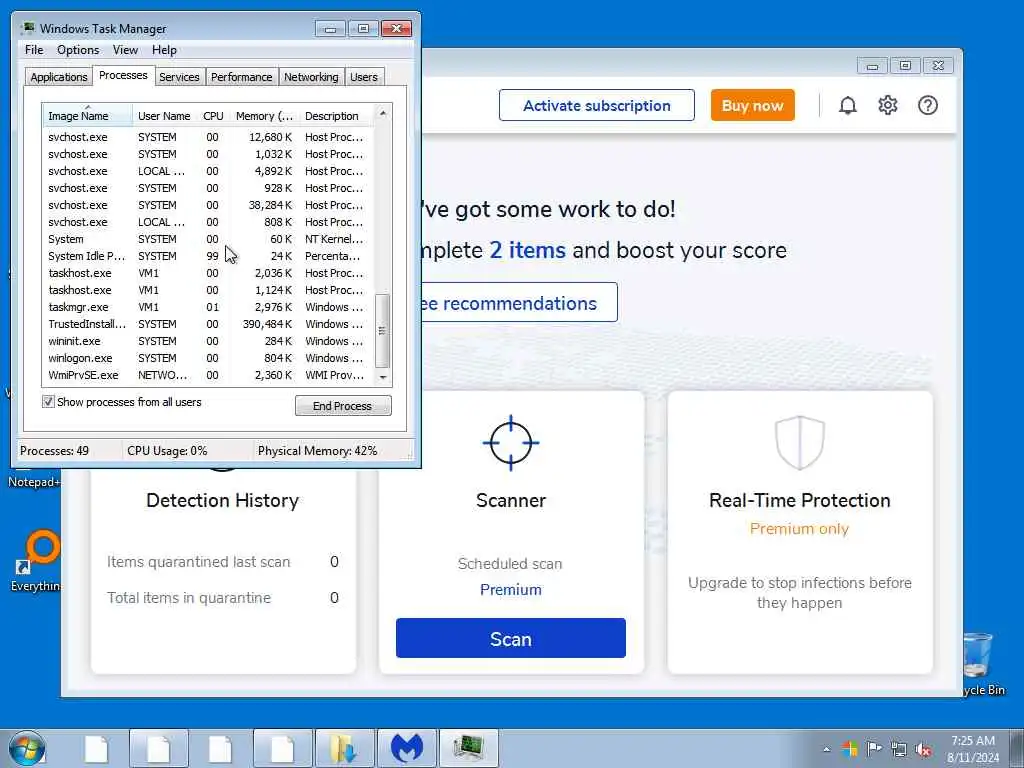Click the 2 items link
The height and width of the screenshot is (768, 1024).
[528, 250]
